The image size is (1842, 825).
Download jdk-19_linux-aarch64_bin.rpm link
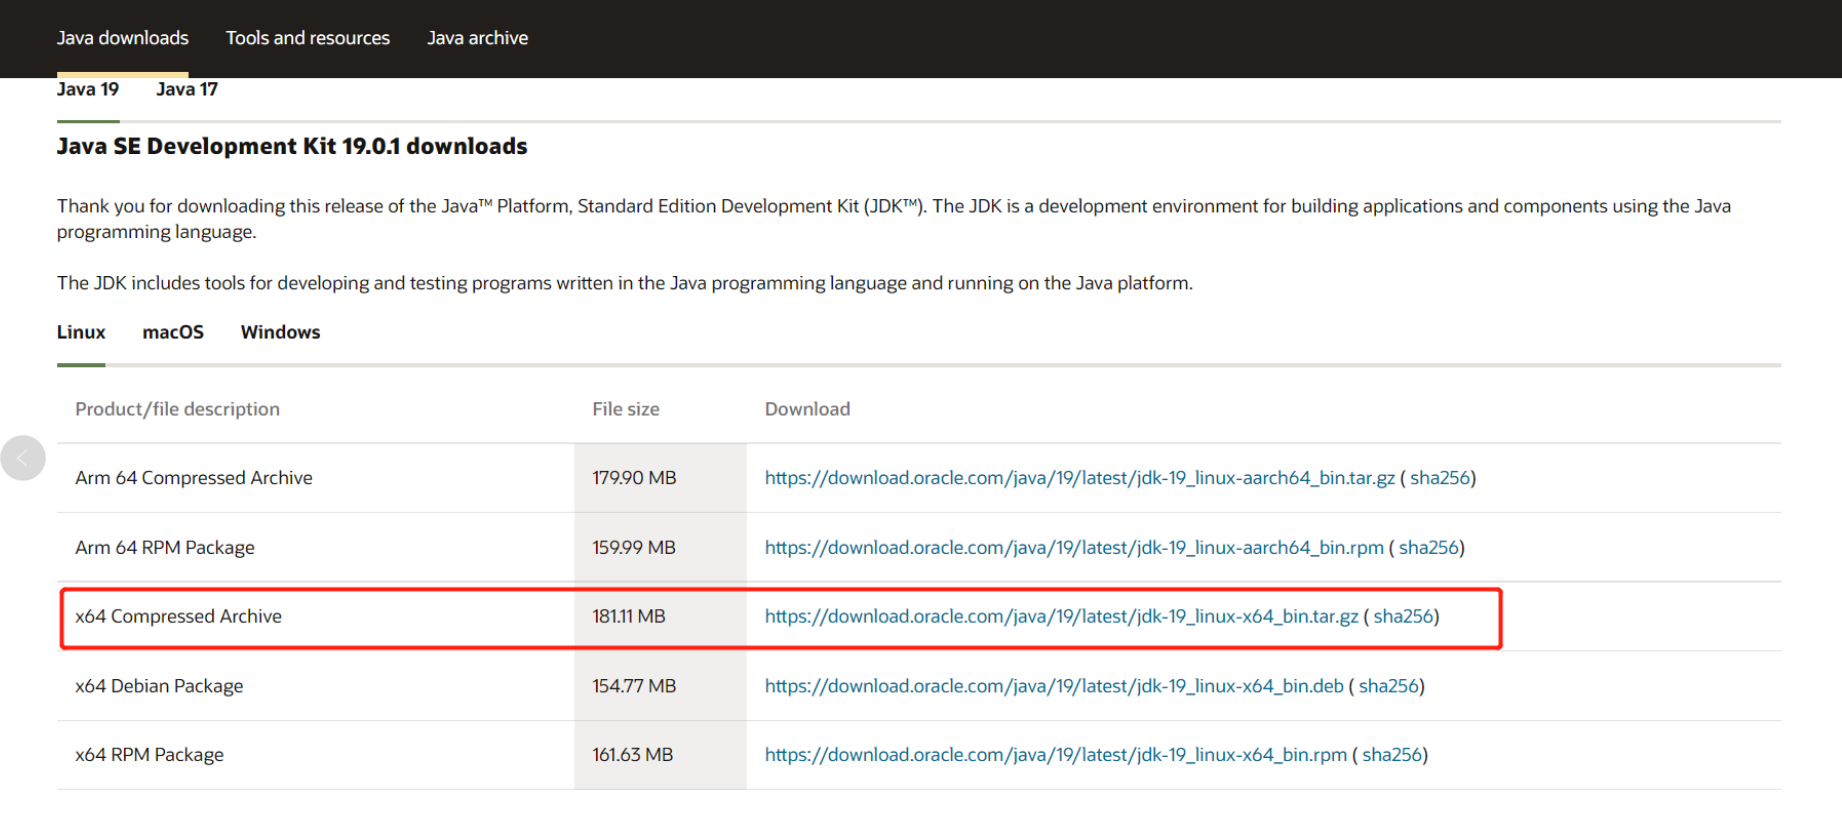pos(1074,548)
